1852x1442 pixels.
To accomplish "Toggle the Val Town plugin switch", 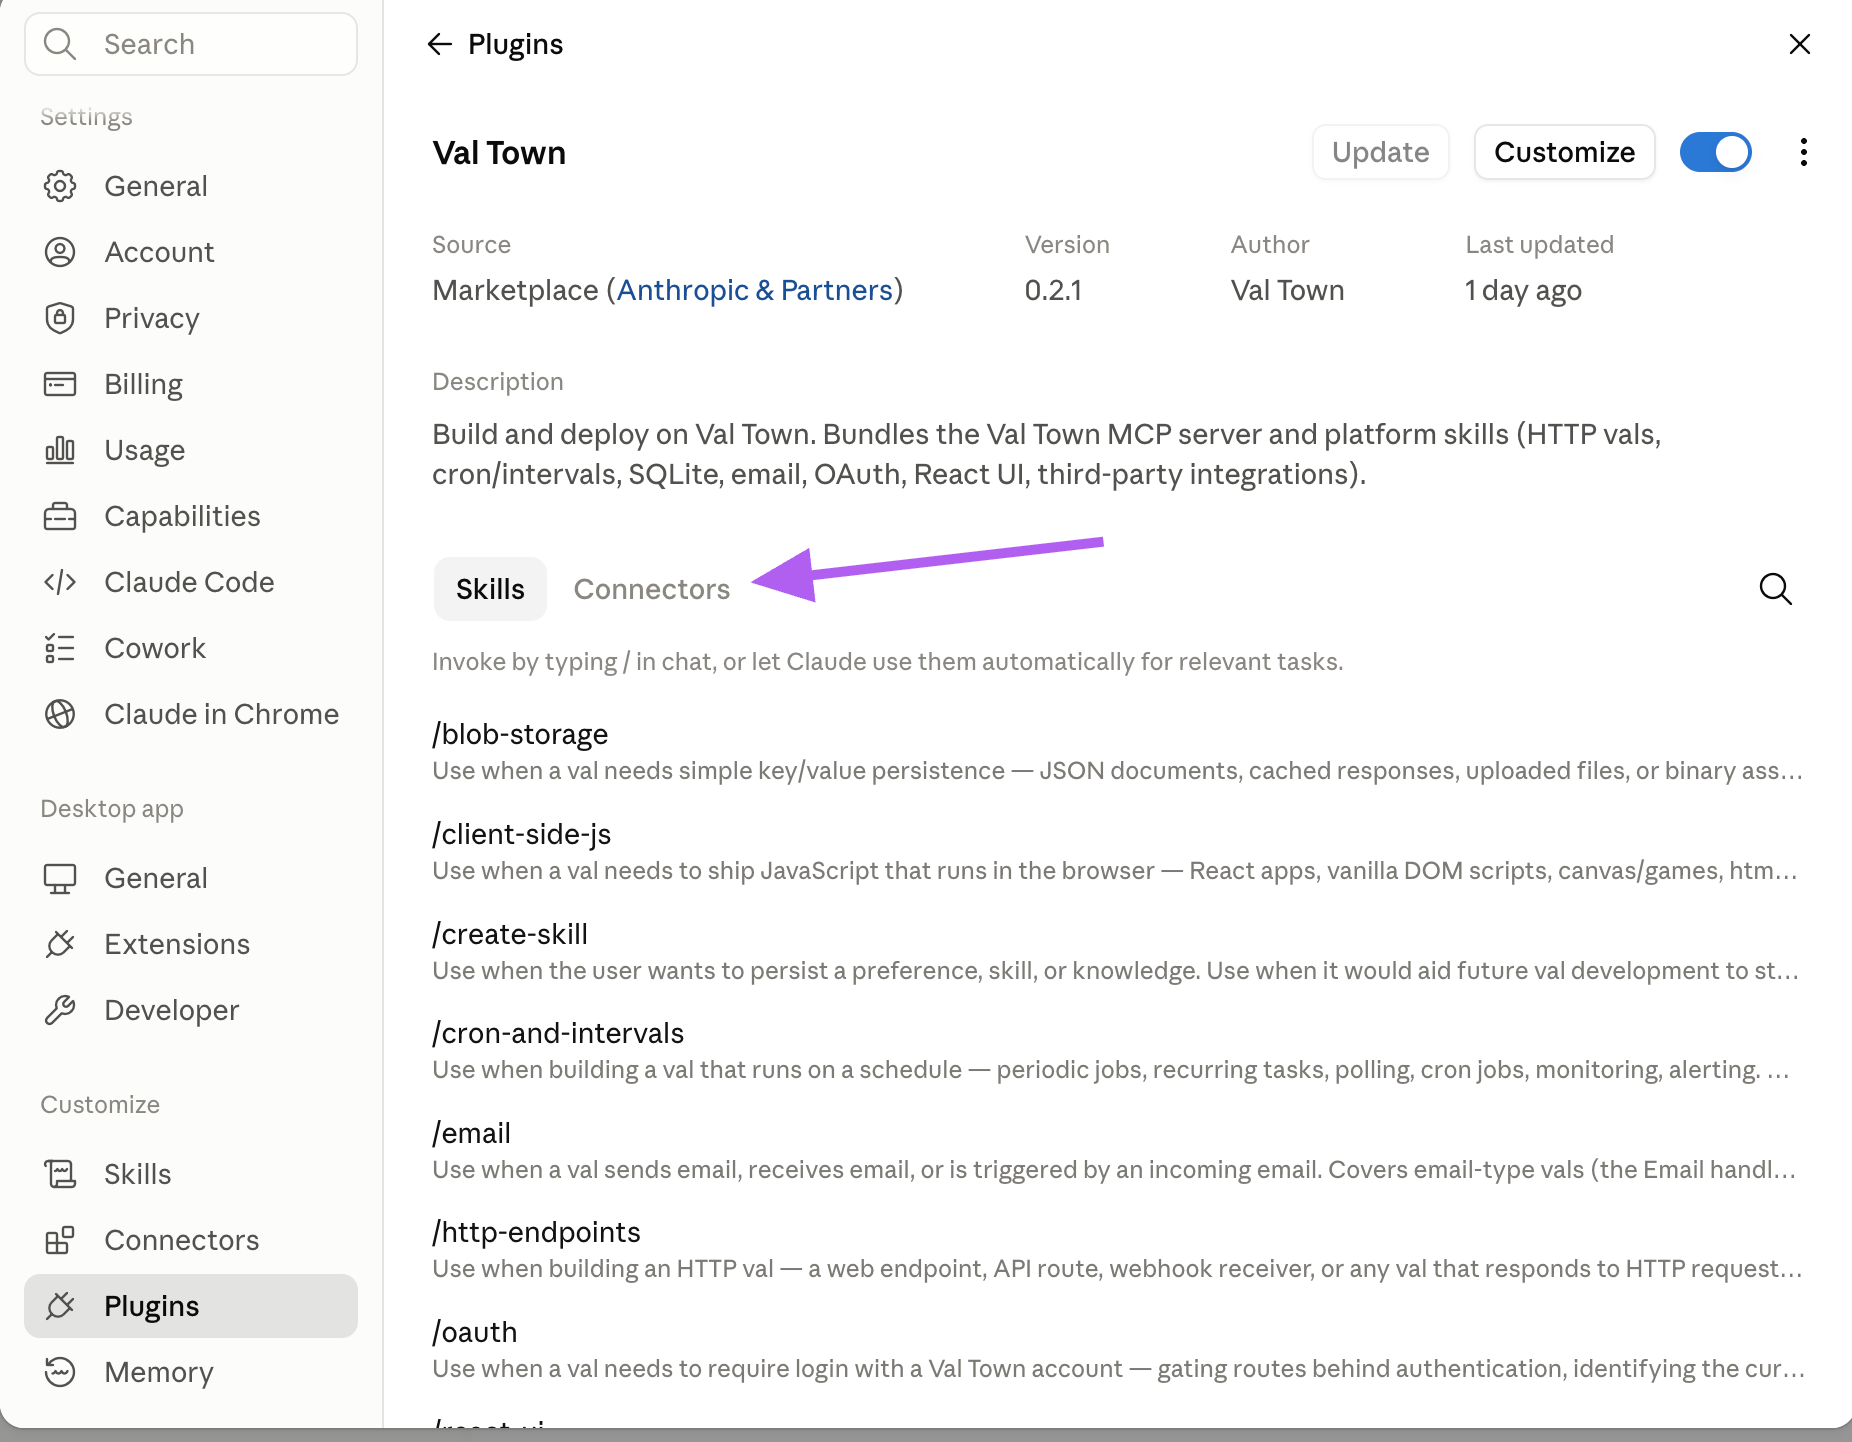I will point(1716,152).
